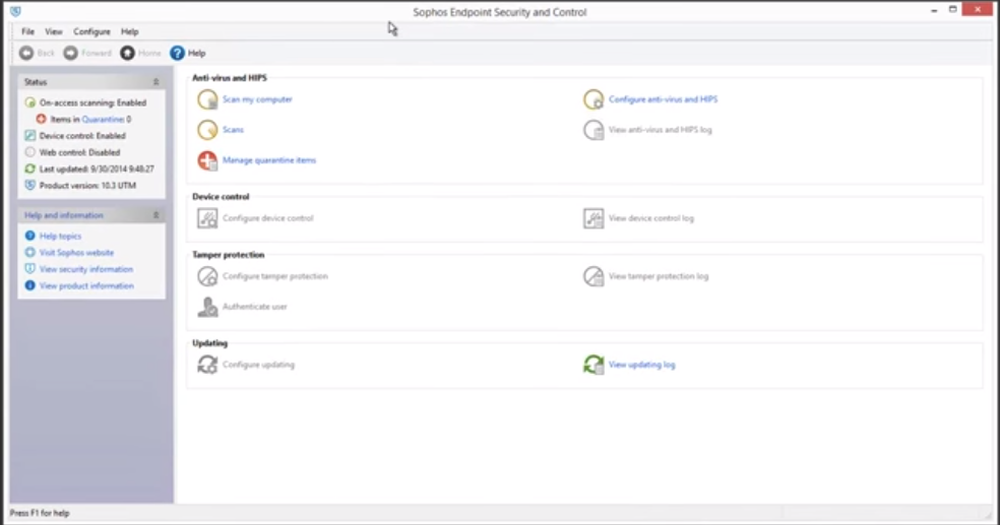
Task: Click the Last updated refresh icon
Action: click(30, 169)
